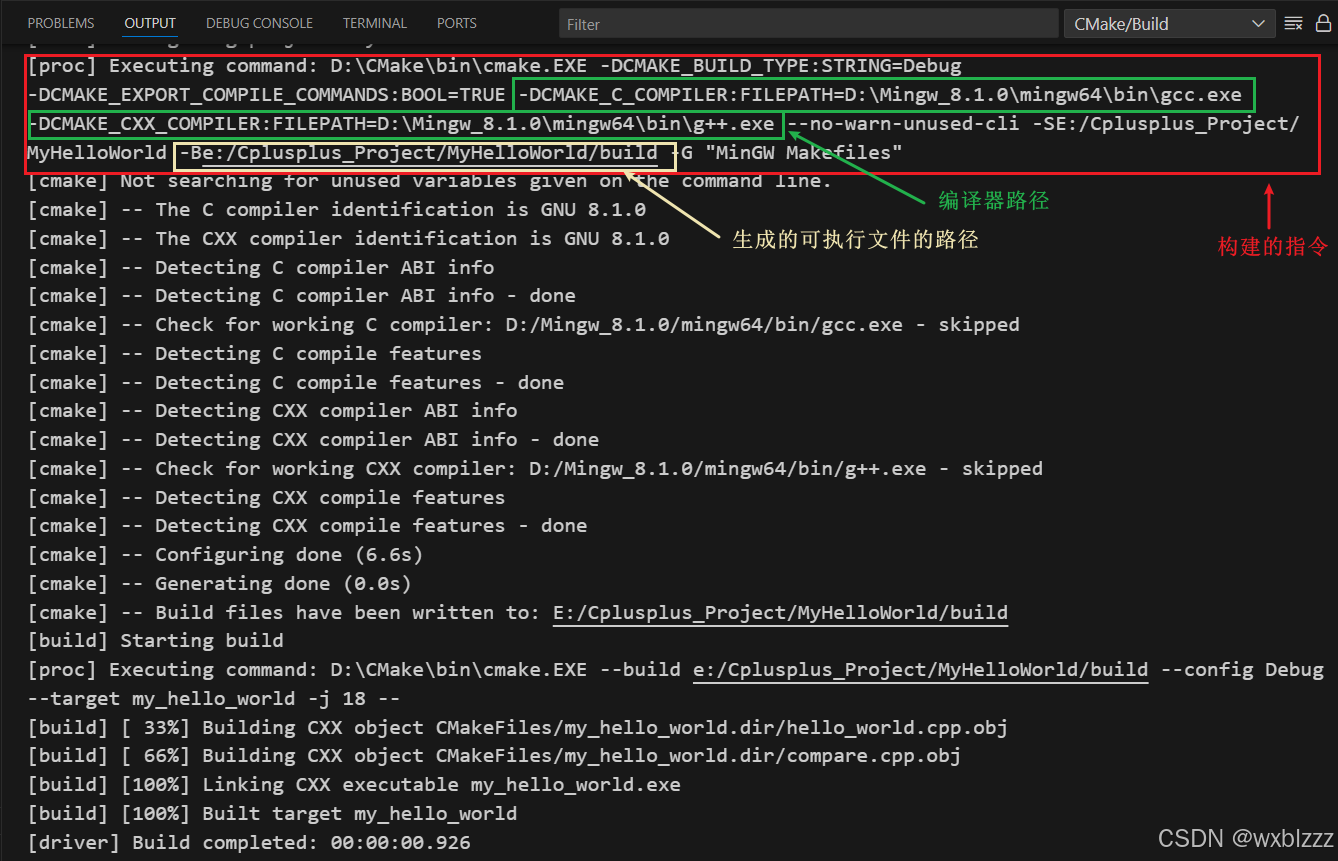Follow the build directory link in the --build command
Image resolution: width=1338 pixels, height=861 pixels.
pos(920,670)
